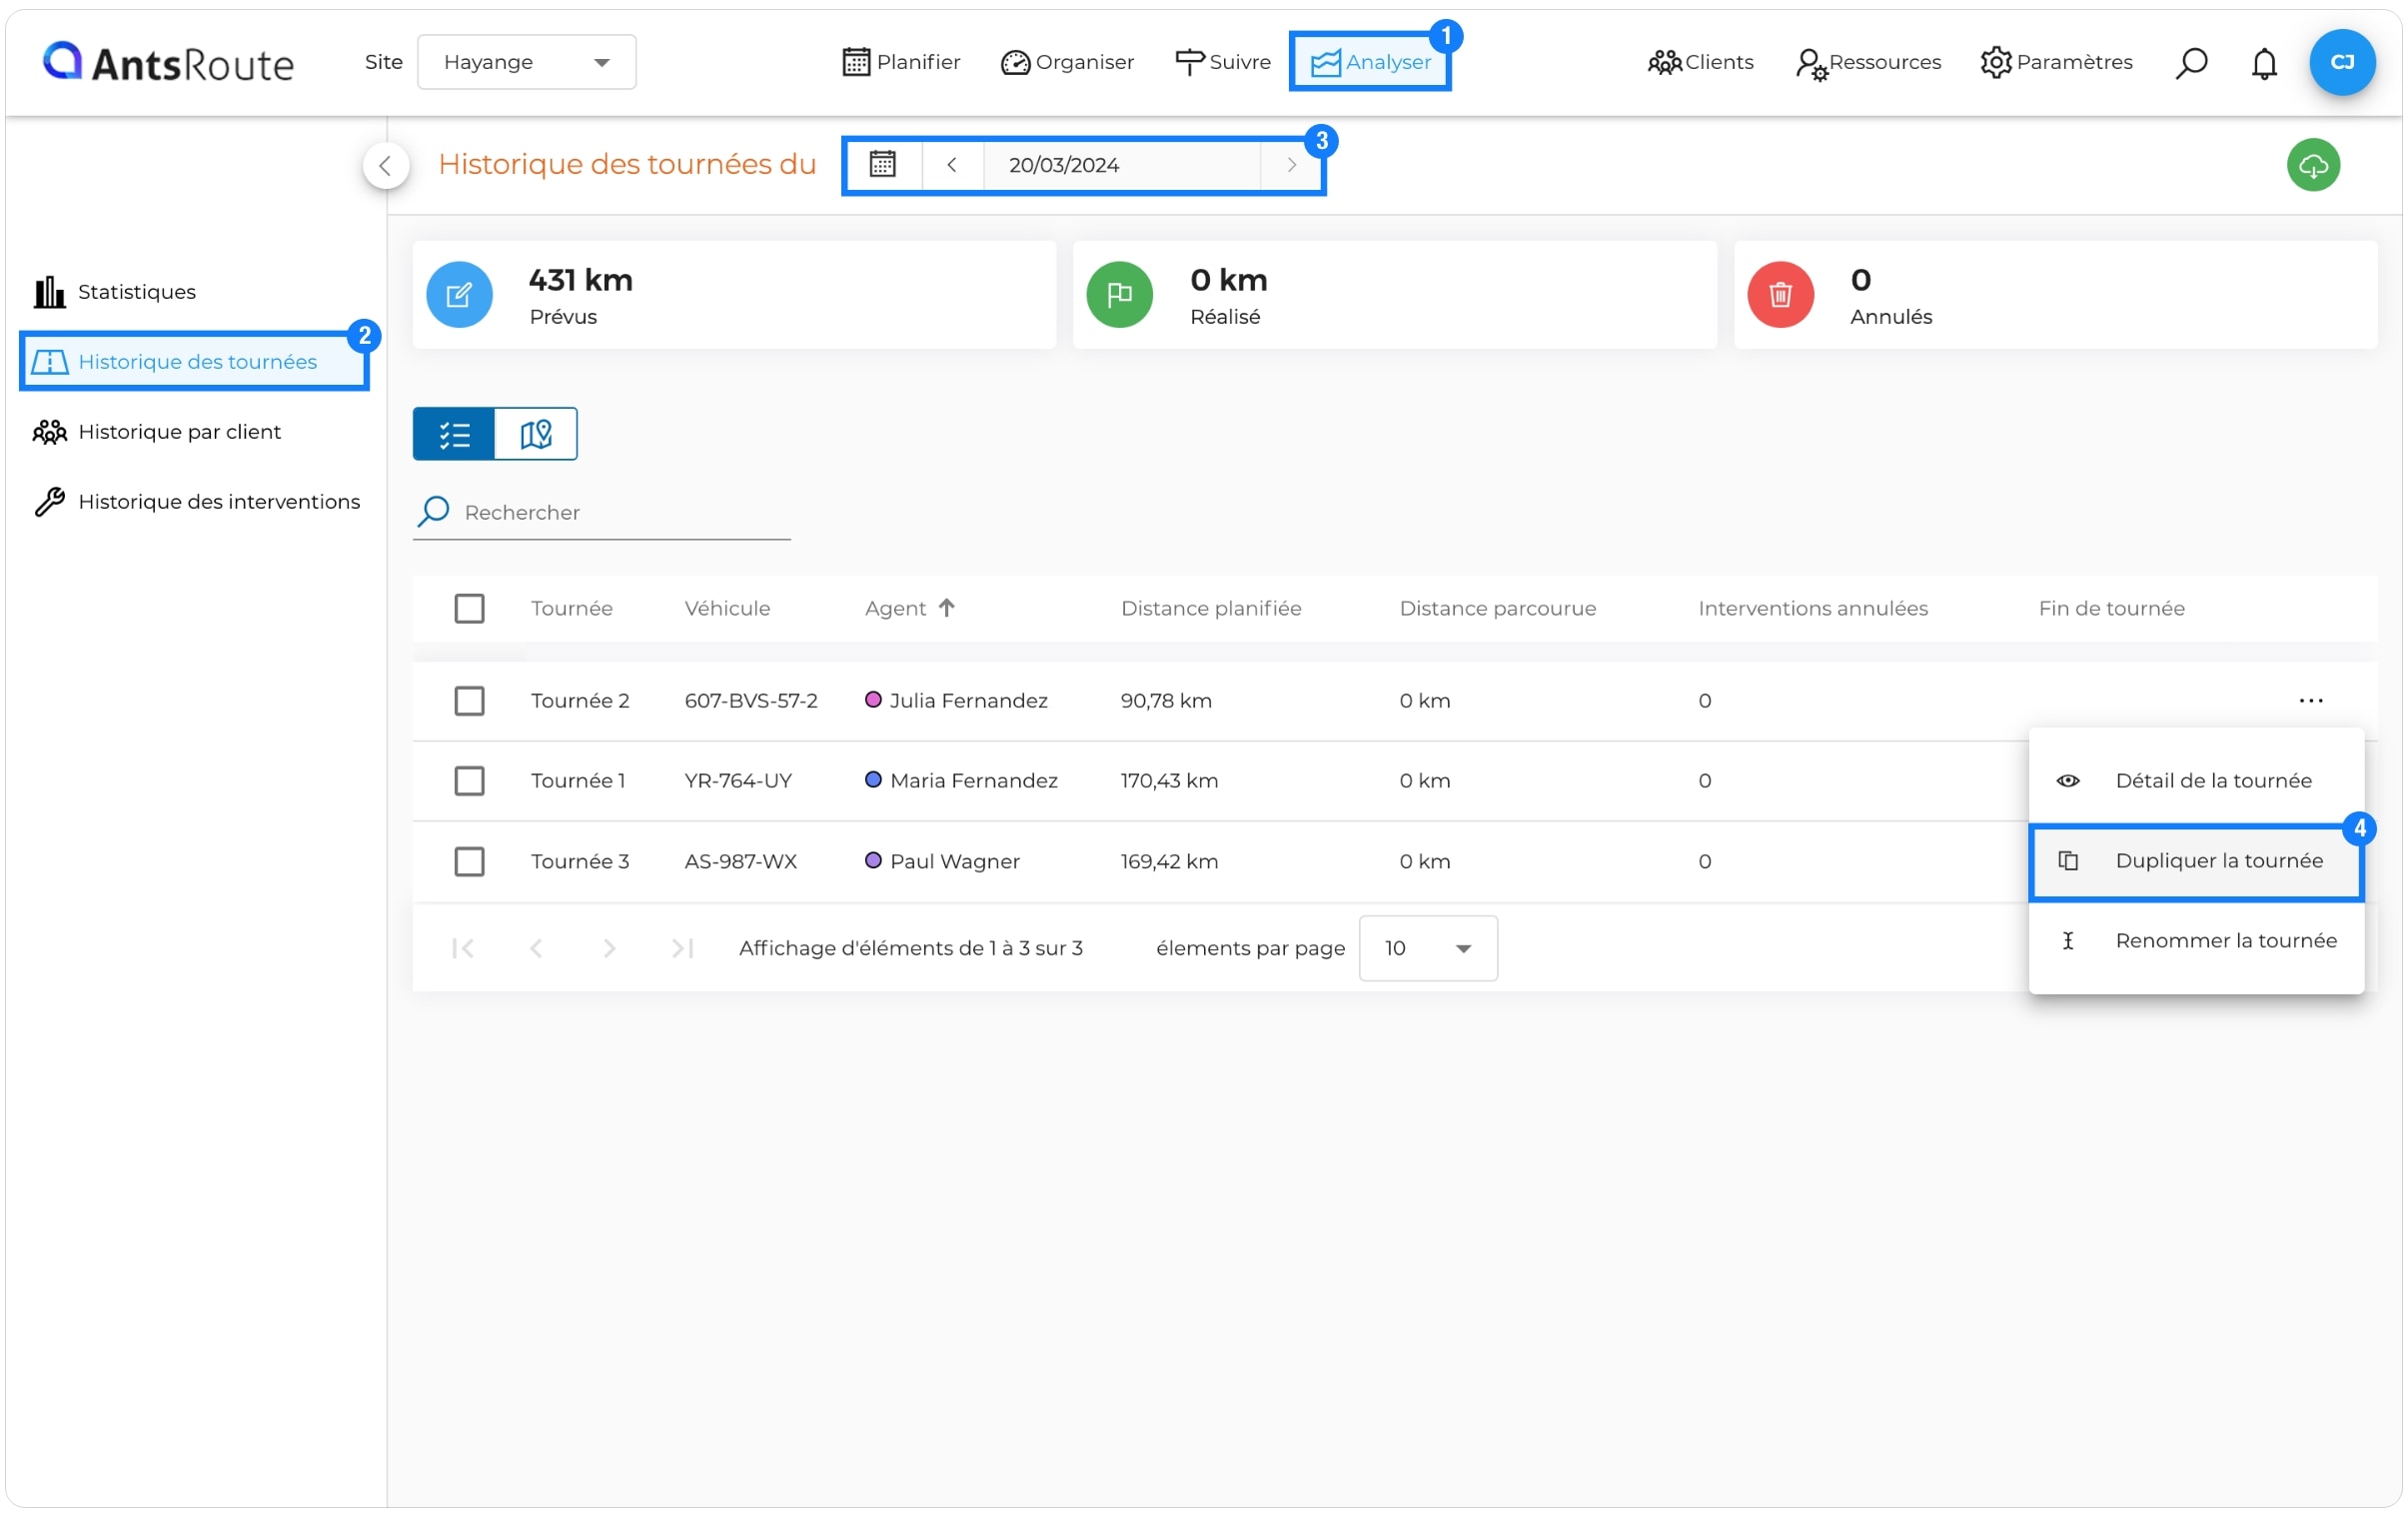Click the green cloud export button
The width and height of the screenshot is (2408, 1516).
pyautogui.click(x=2313, y=164)
